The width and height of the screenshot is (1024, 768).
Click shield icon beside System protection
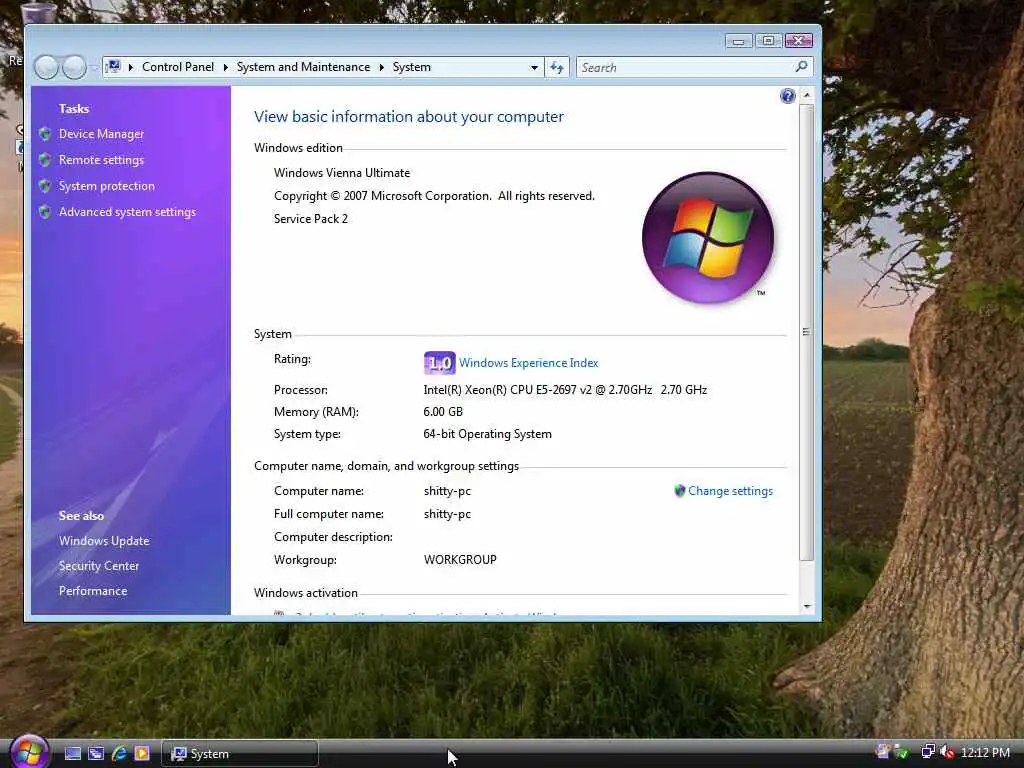tap(45, 186)
